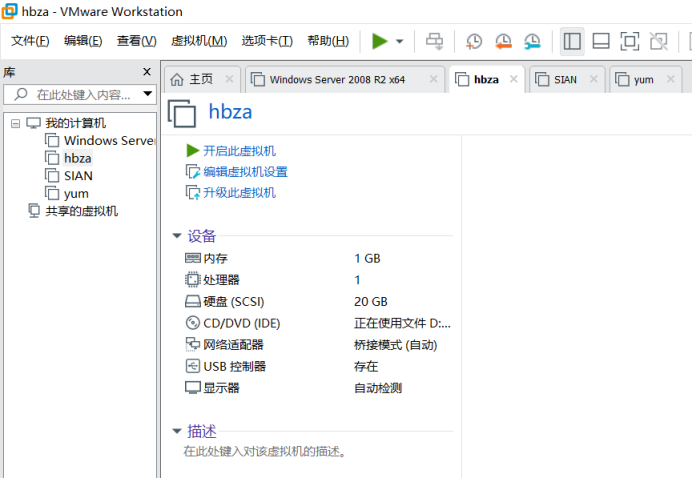
Task: Click the large hbza VM title icon
Action: click(182, 113)
